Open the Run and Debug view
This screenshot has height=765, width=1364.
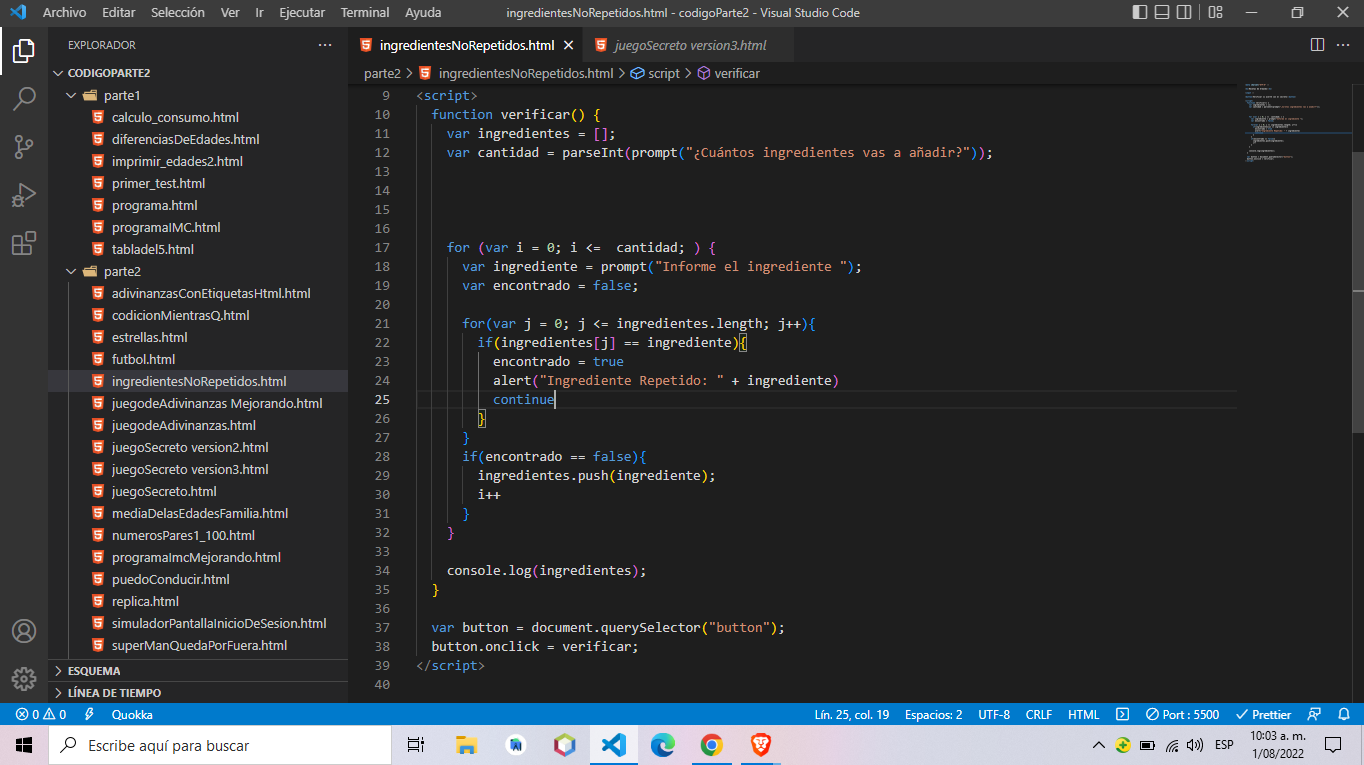pyautogui.click(x=24, y=195)
